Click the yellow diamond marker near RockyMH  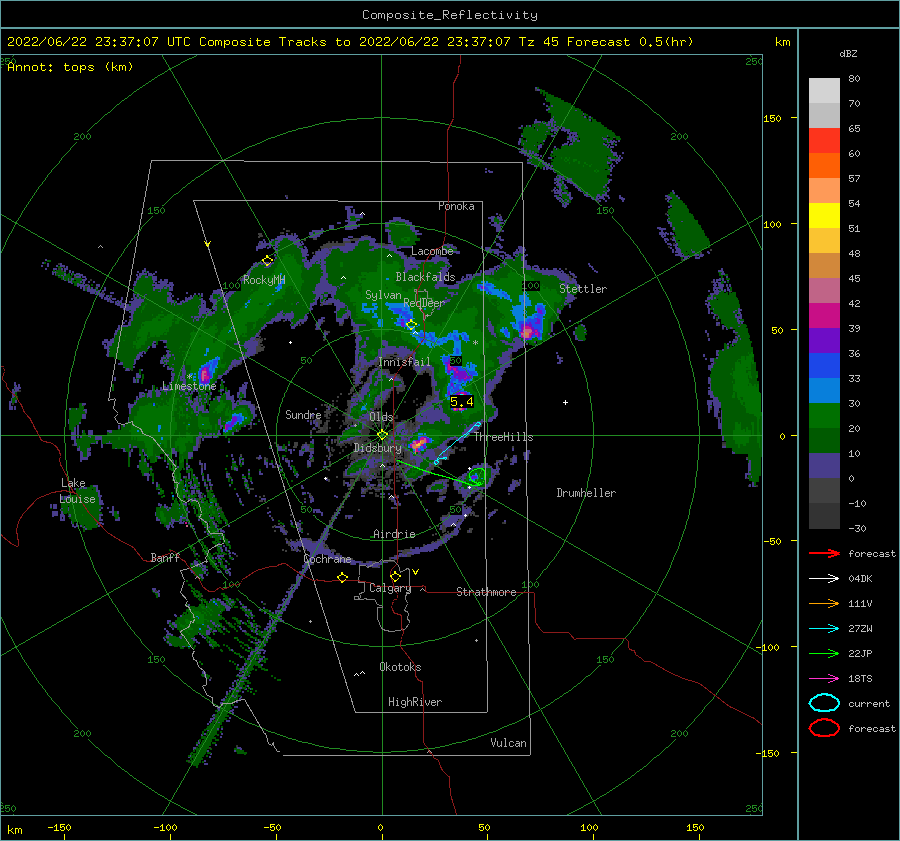point(267,261)
